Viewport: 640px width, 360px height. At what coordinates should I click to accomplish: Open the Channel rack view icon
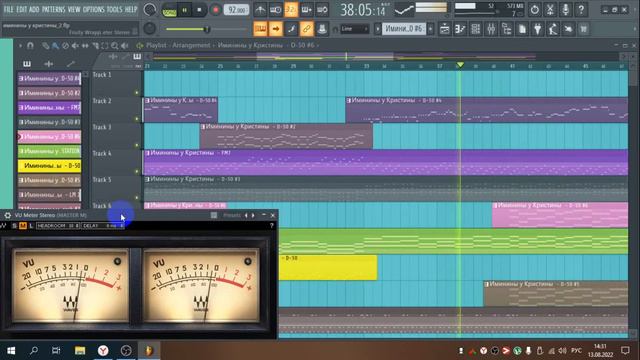tap(476, 29)
